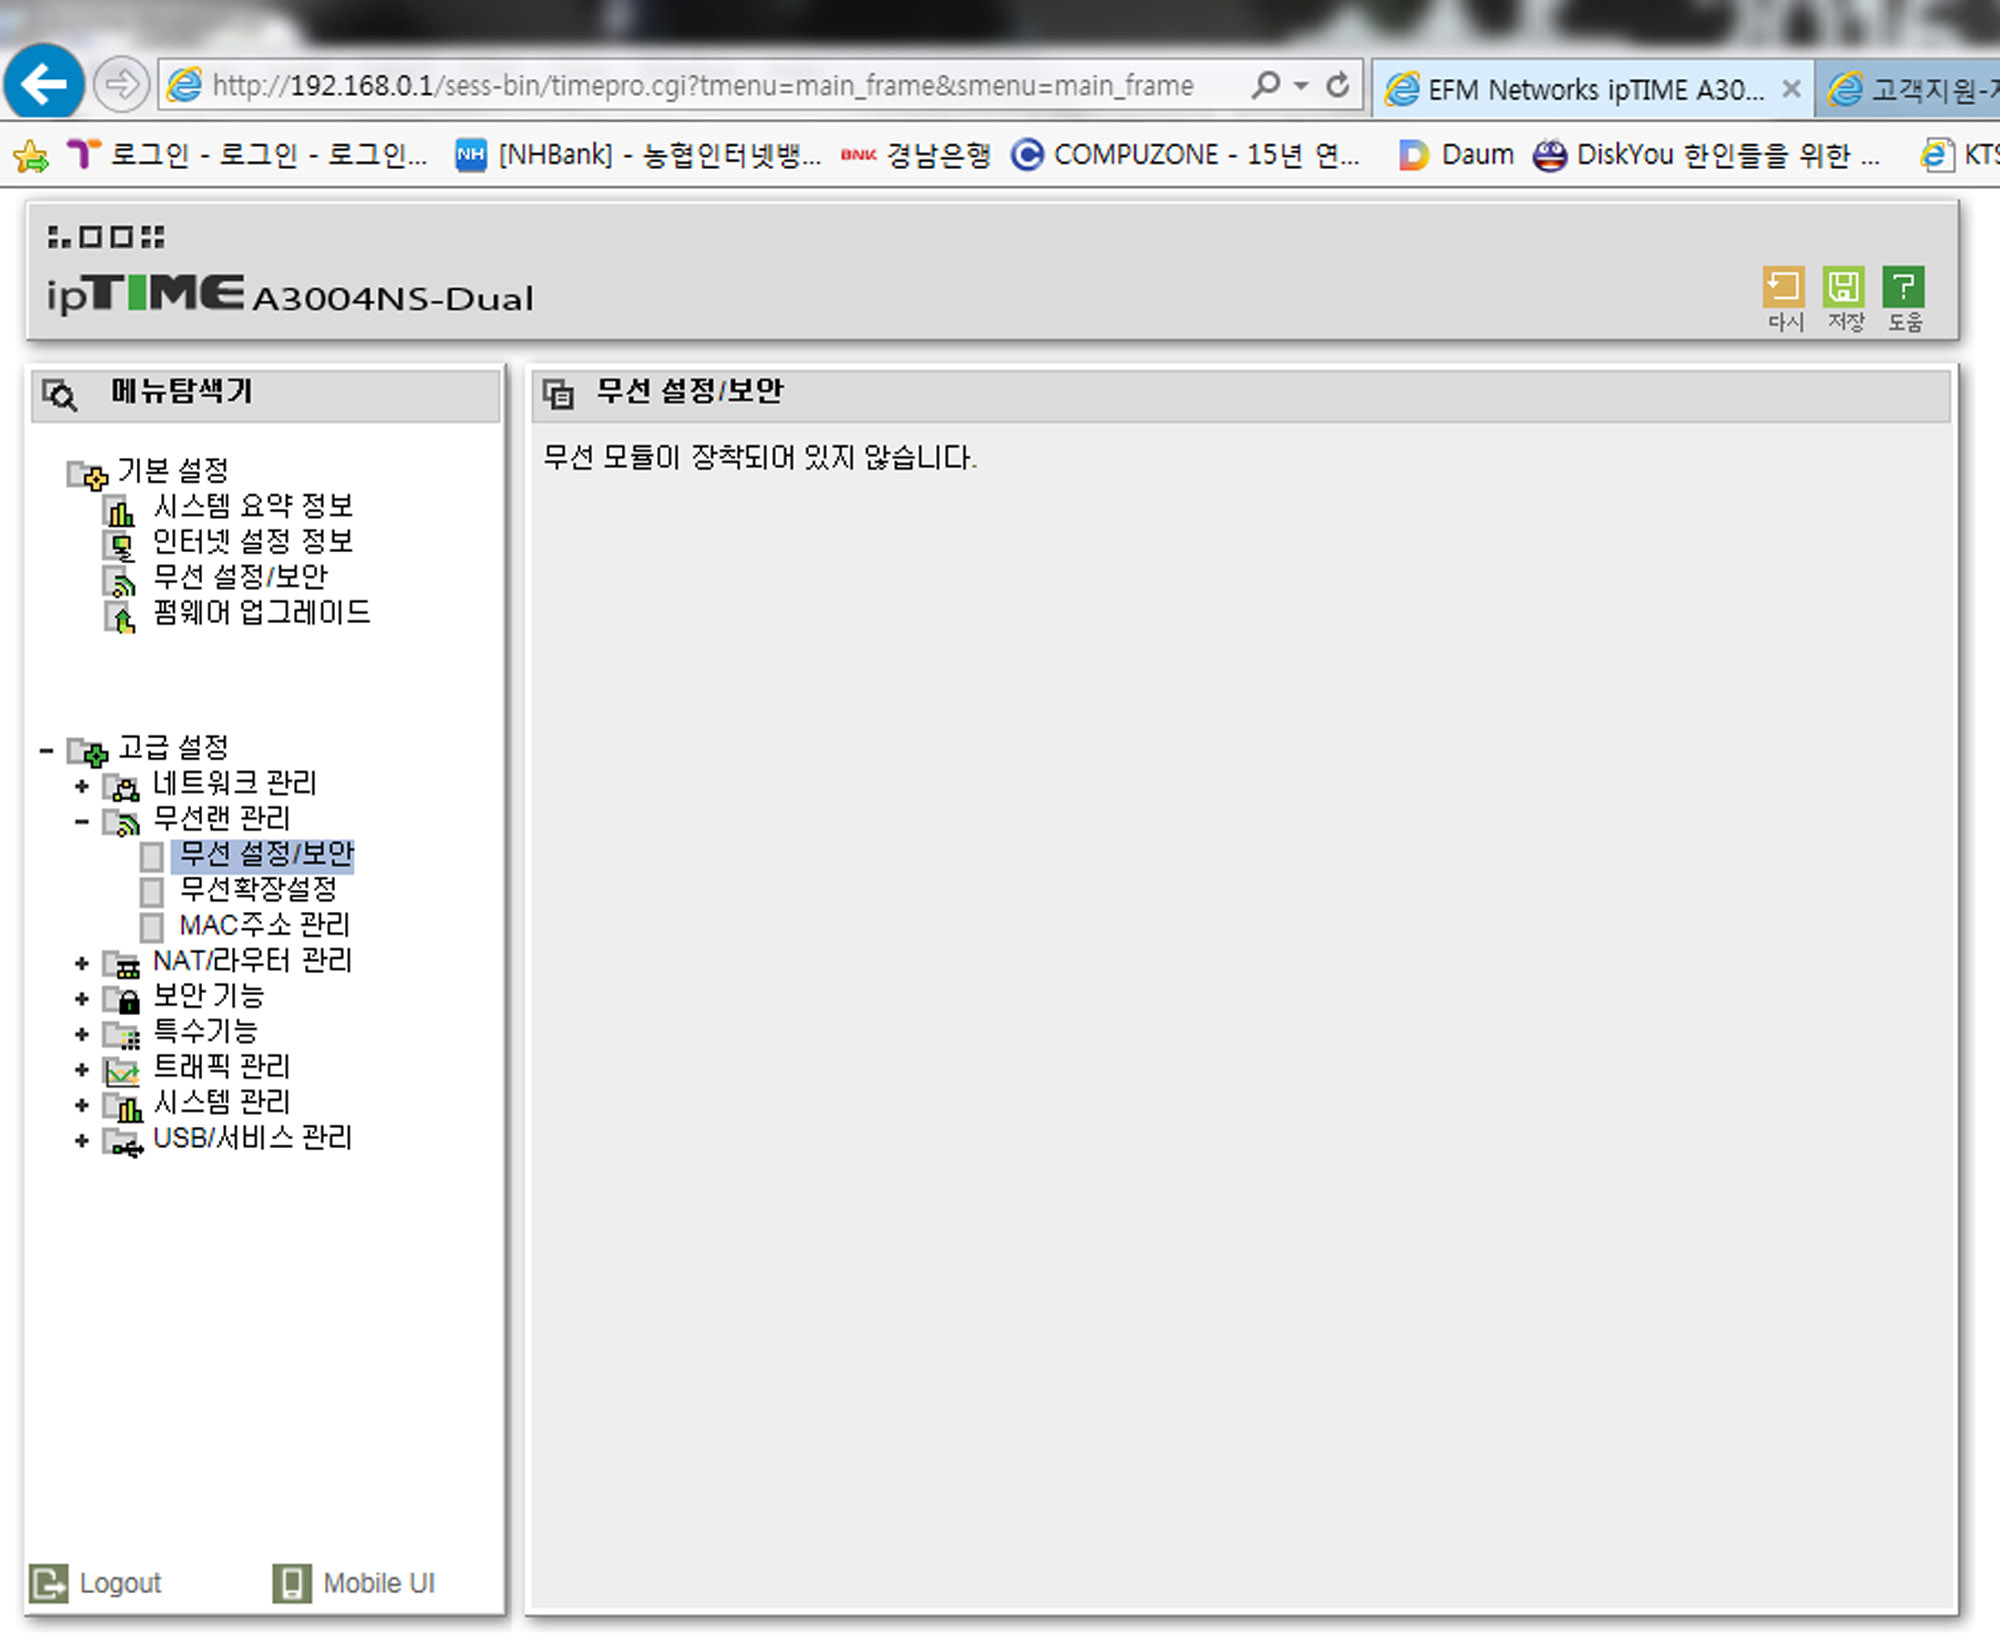This screenshot has height=1648, width=2000.
Task: Click the Mobile UI link
Action: tap(379, 1583)
